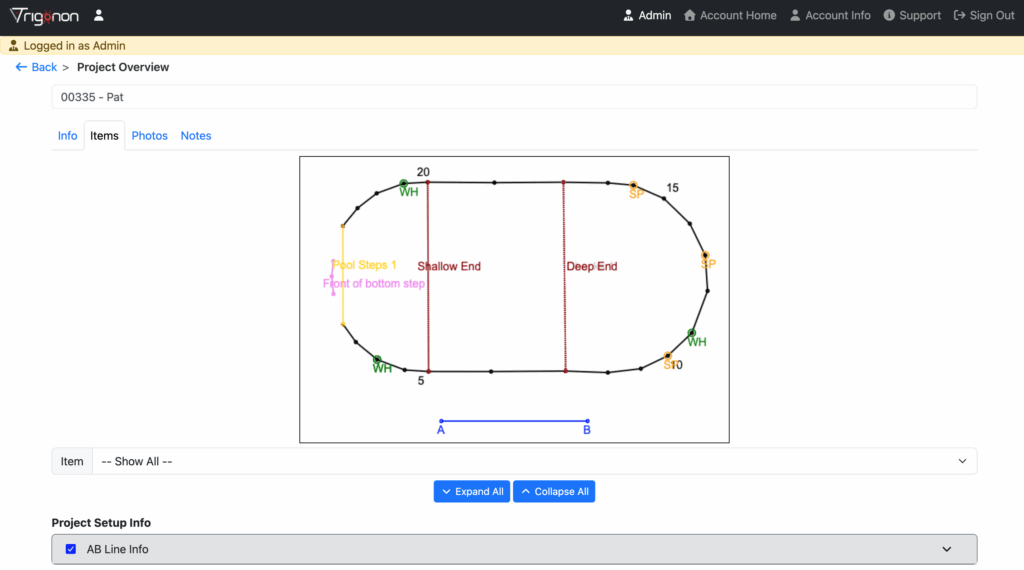Click the Admin user icon
Image resolution: width=1024 pixels, height=570 pixels.
[628, 16]
